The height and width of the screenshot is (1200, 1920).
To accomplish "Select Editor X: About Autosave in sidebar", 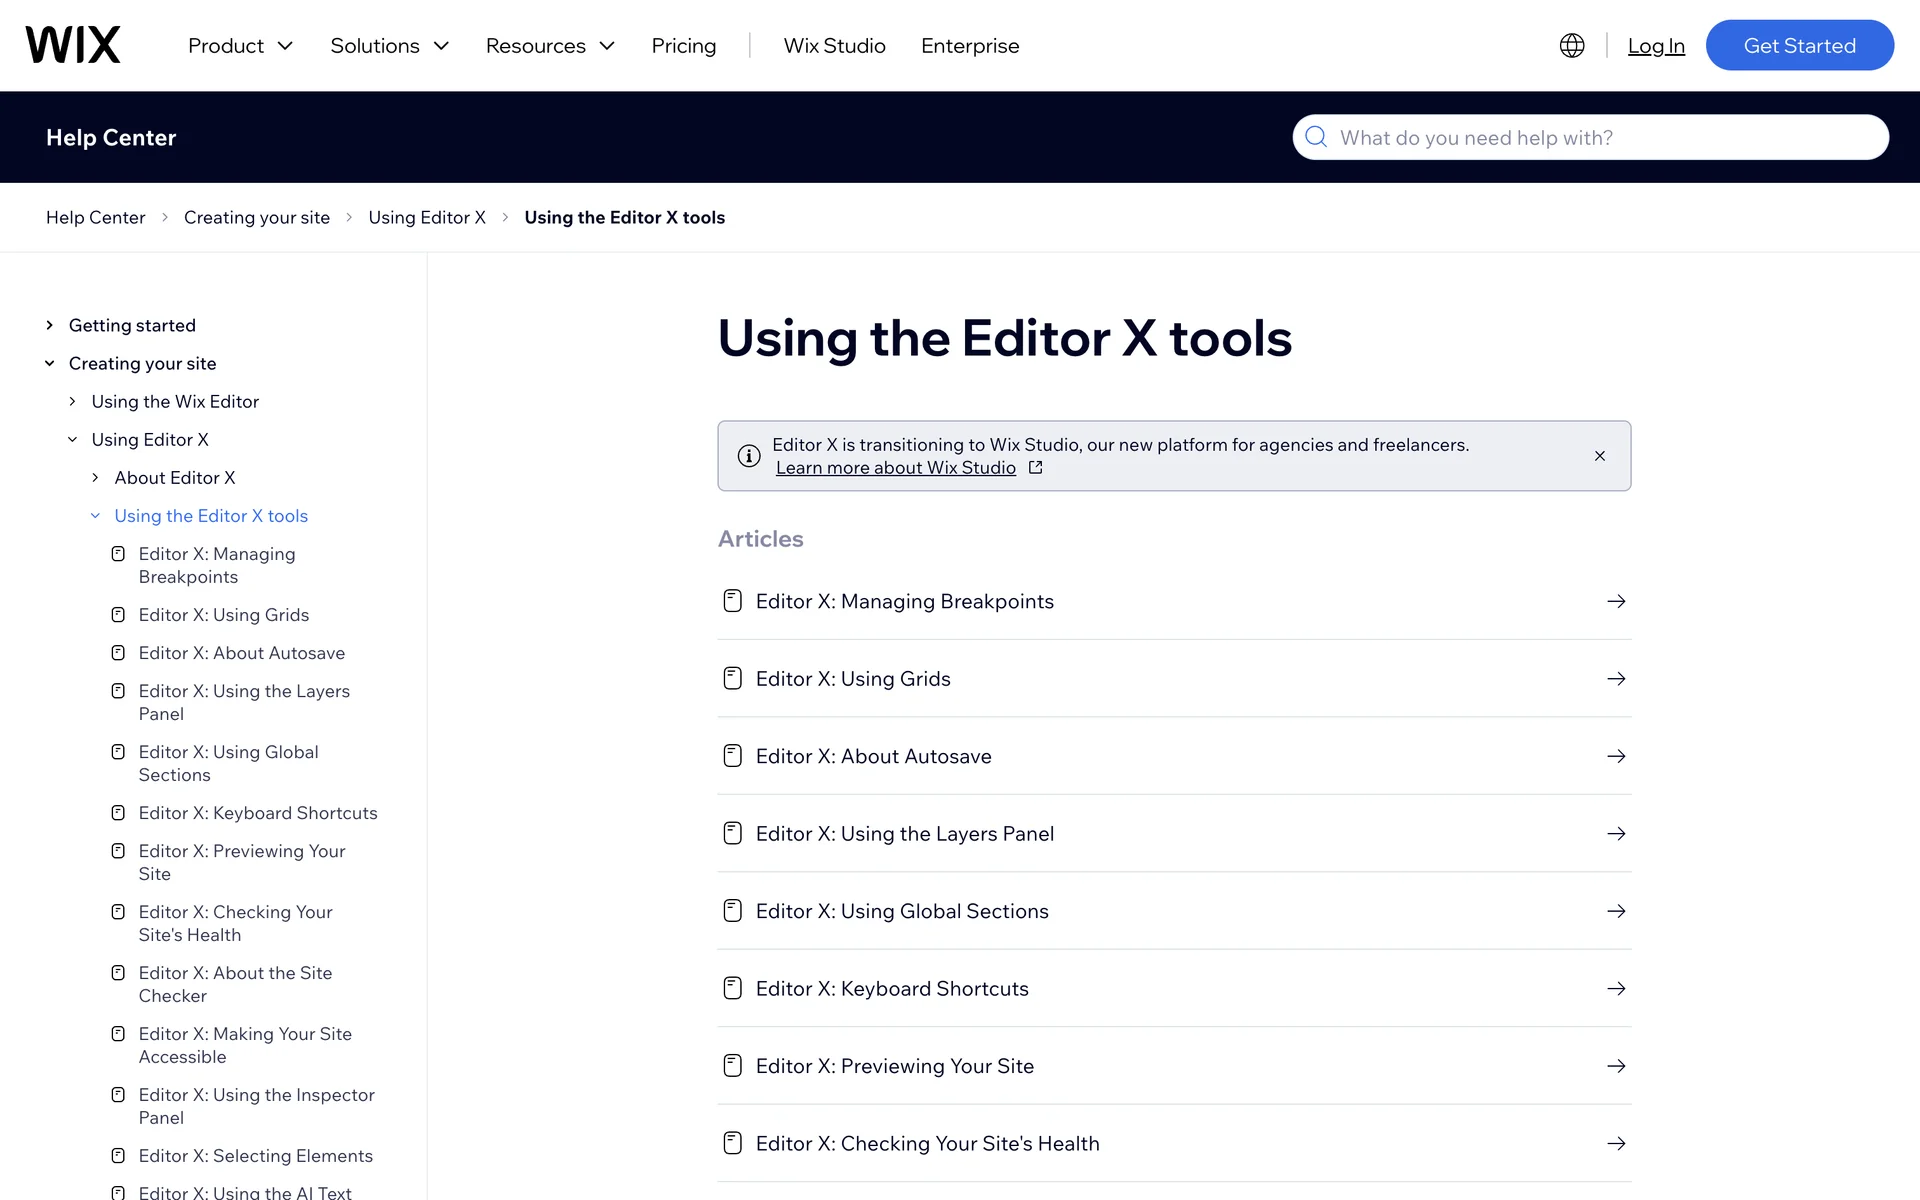I will (241, 653).
